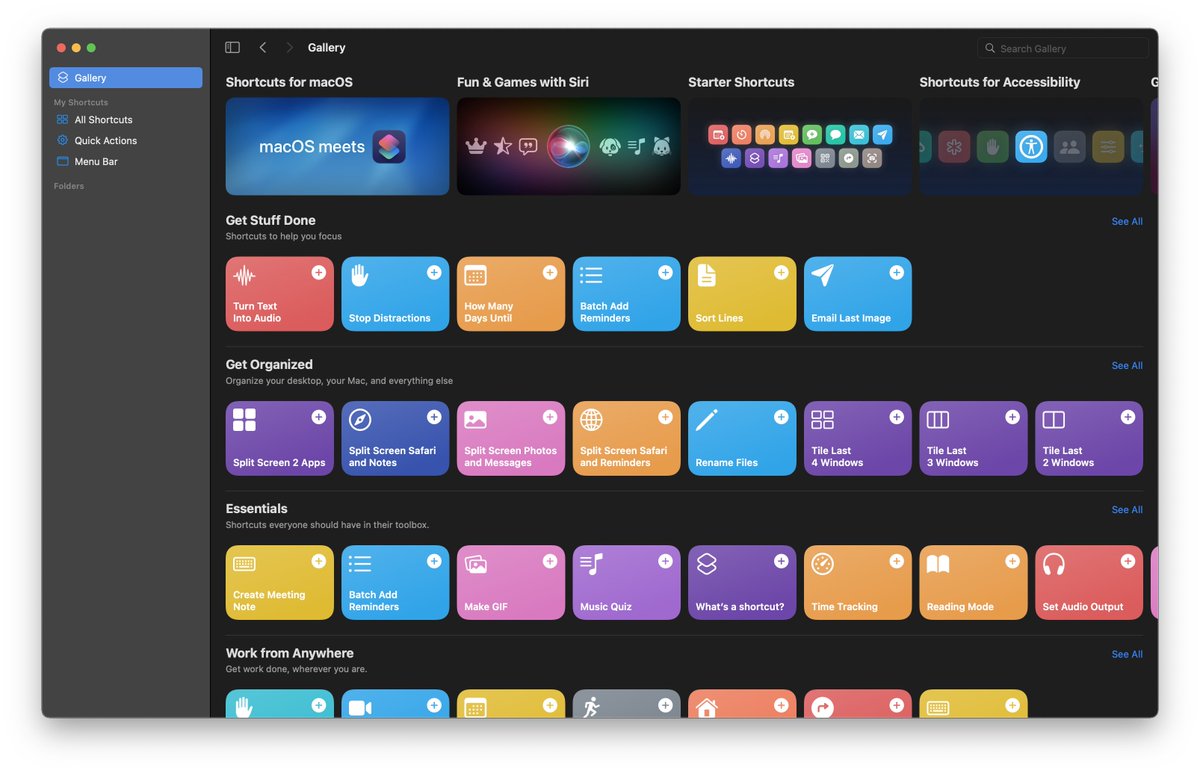Viewport: 1200px width, 773px height.
Task: Add the Set Audio Output shortcut
Action: (1128, 561)
